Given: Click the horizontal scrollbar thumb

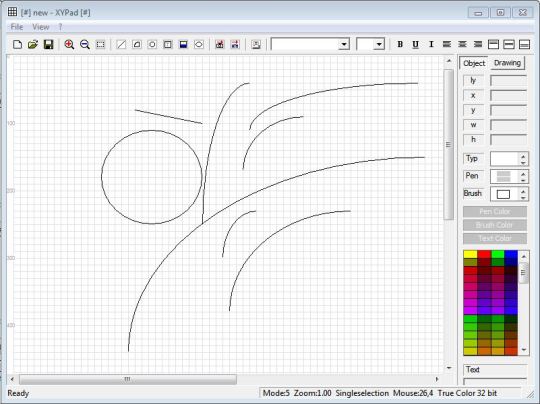Looking at the screenshot, I should [x=128, y=379].
